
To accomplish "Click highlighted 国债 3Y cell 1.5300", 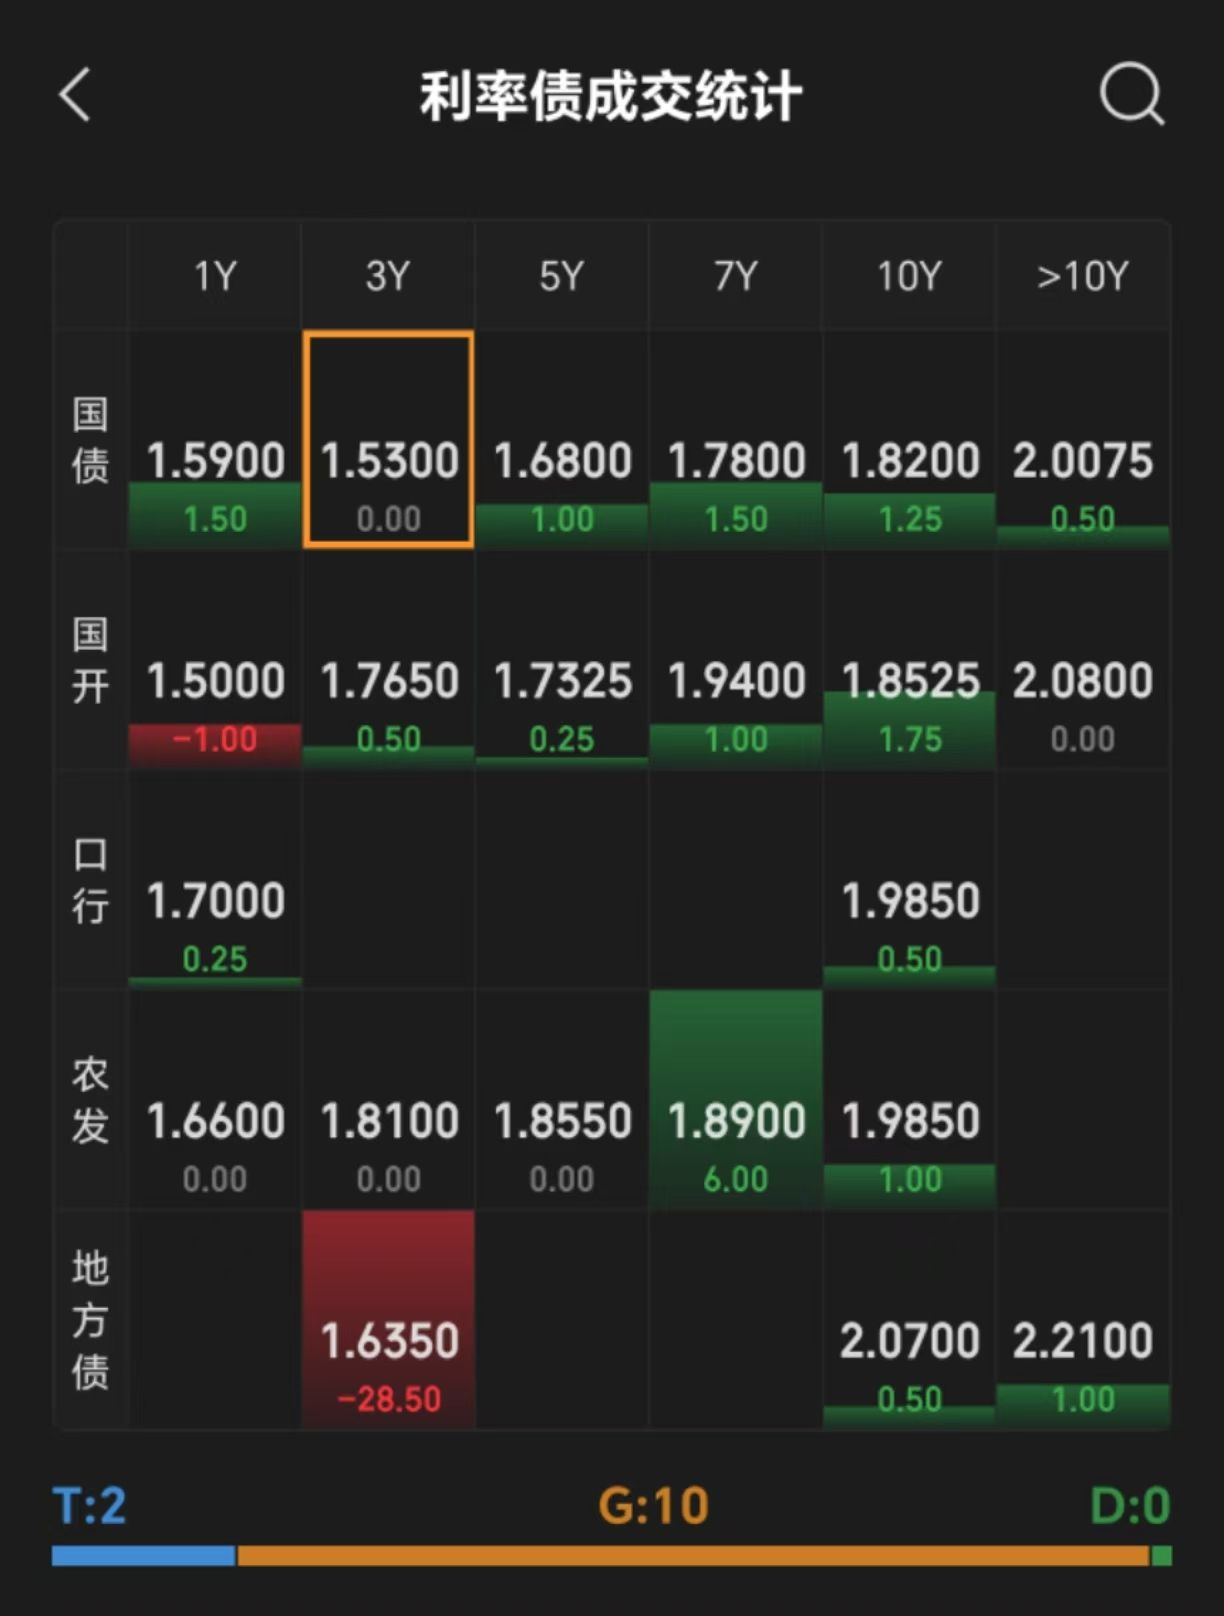I will point(389,440).
